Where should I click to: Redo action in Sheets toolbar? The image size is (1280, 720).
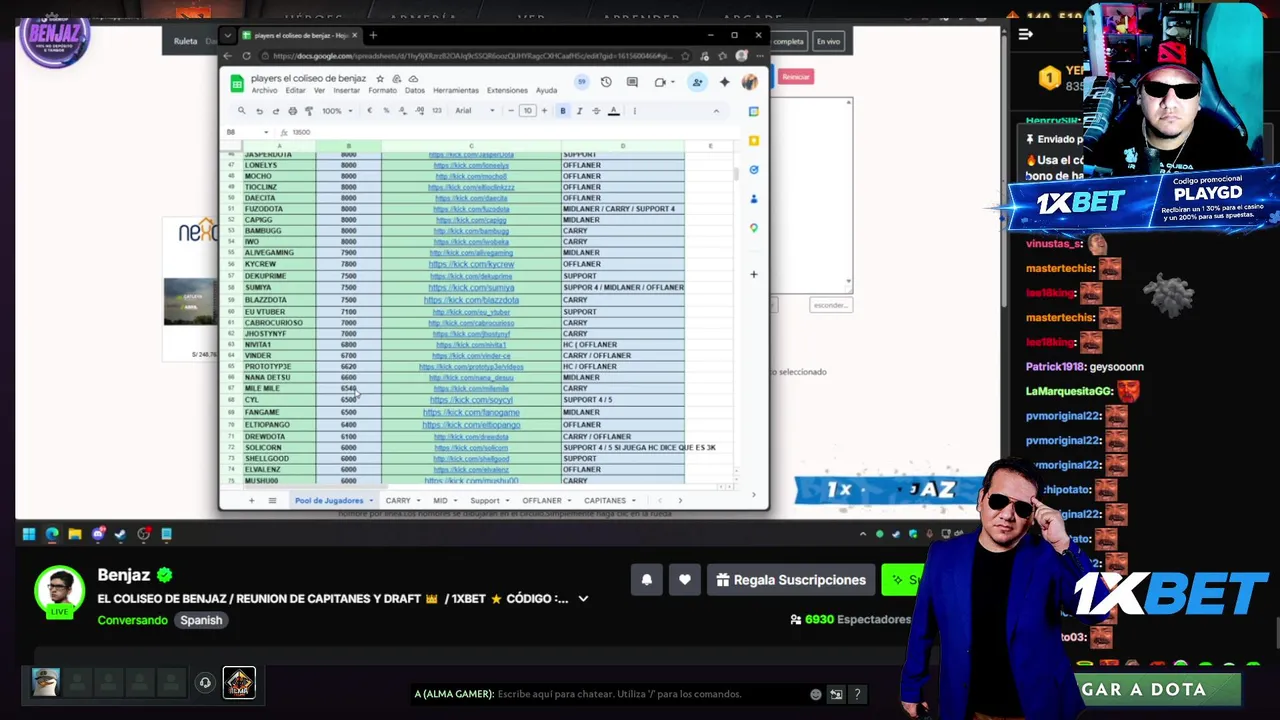[276, 111]
